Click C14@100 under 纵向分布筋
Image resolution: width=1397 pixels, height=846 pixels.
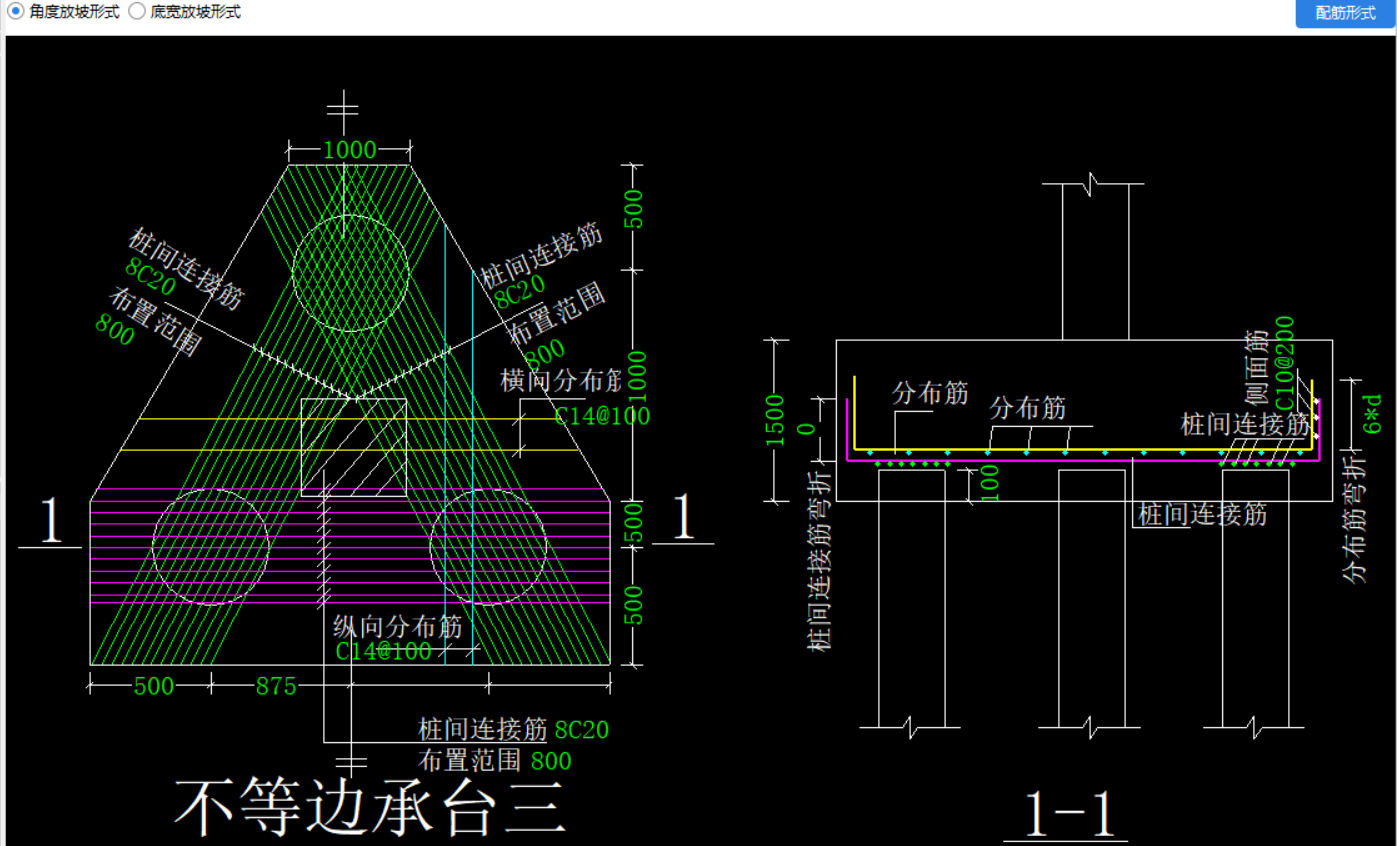(x=383, y=651)
